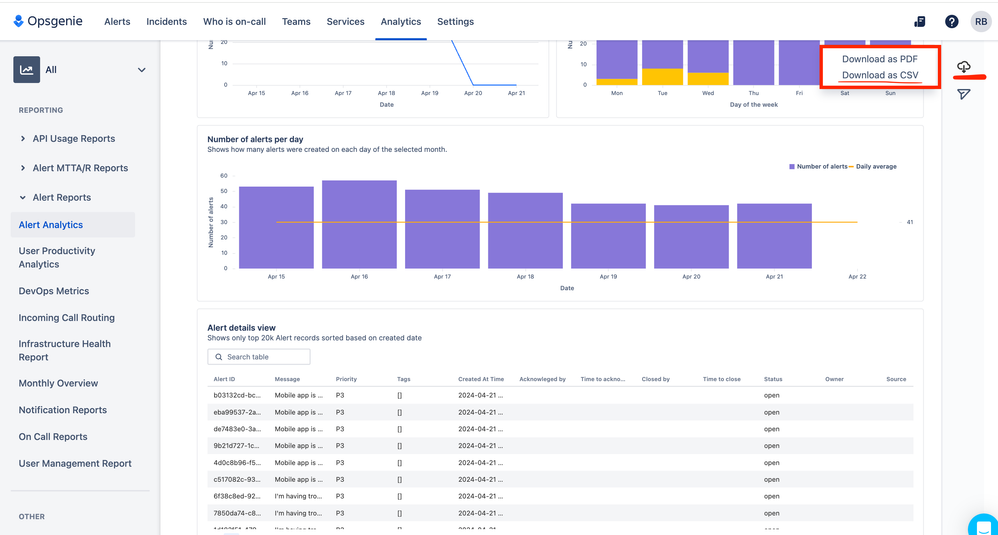Click the cloud download icon

point(964,66)
